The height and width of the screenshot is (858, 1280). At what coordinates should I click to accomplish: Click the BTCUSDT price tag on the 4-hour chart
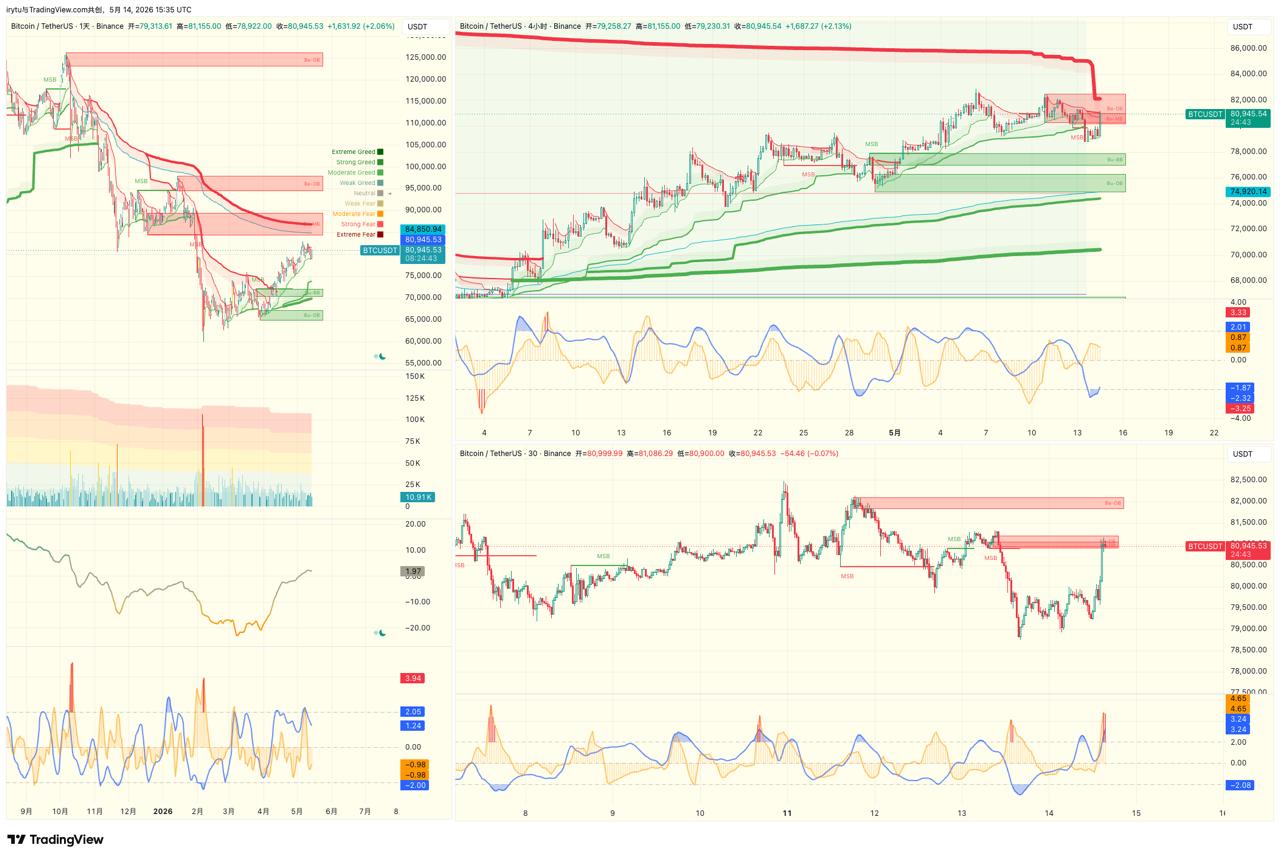coord(1205,114)
